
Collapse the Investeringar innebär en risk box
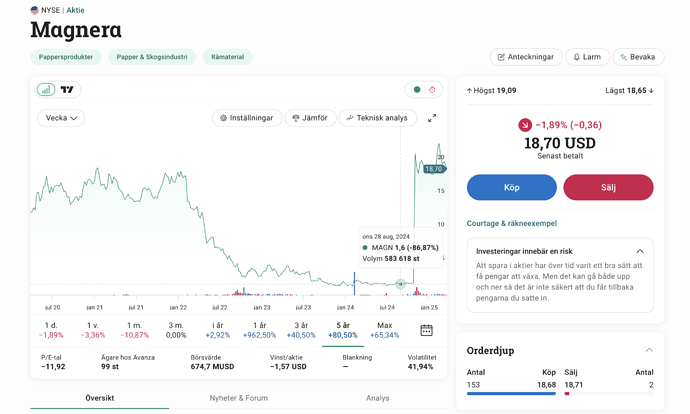(639, 251)
